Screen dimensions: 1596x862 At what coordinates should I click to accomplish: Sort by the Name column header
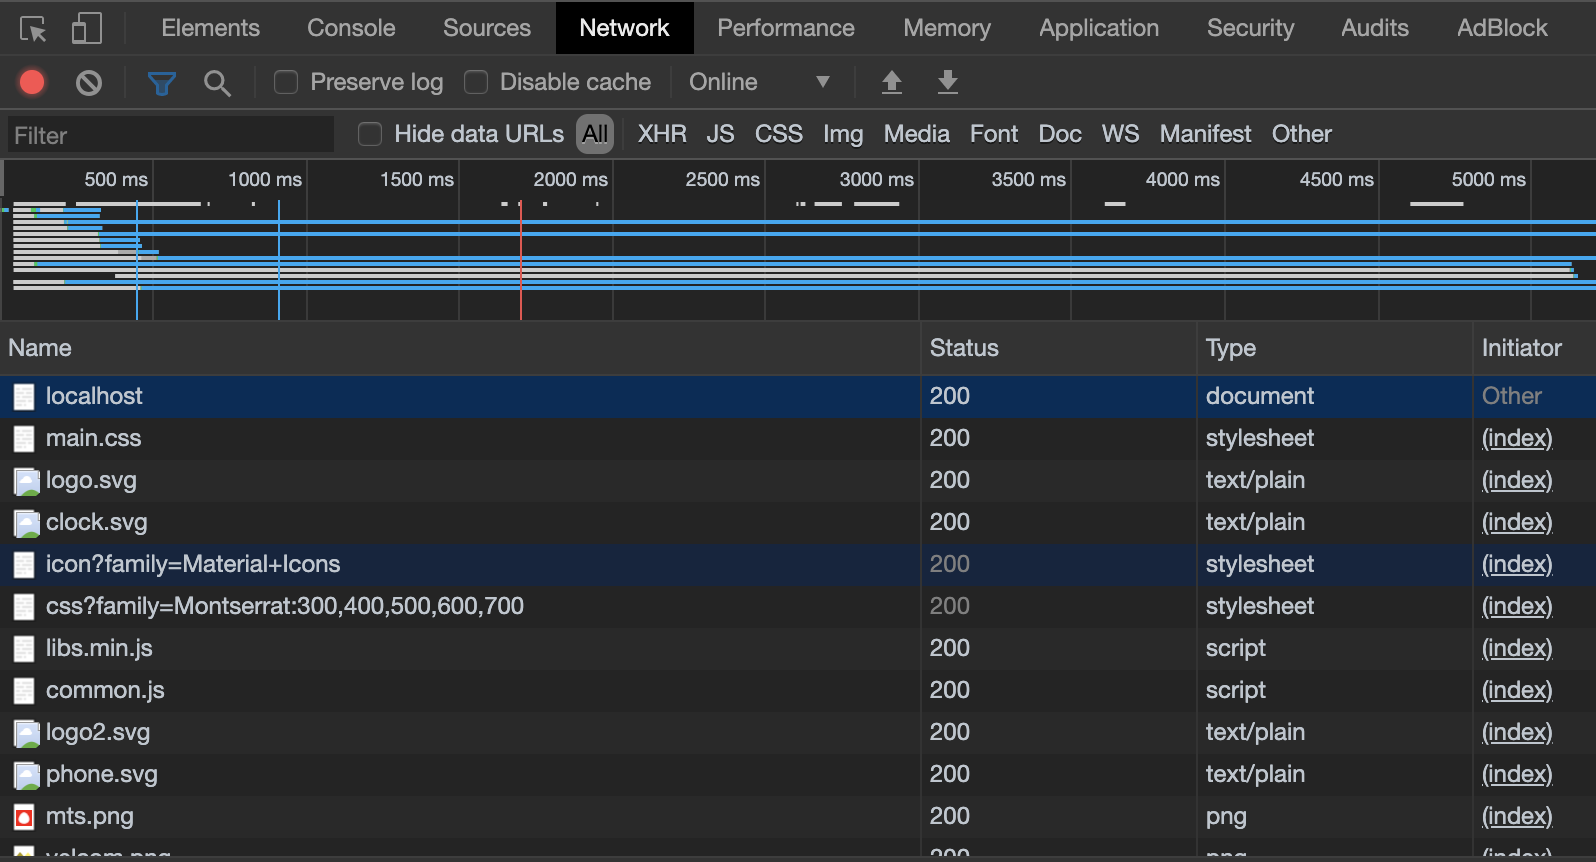(460, 348)
